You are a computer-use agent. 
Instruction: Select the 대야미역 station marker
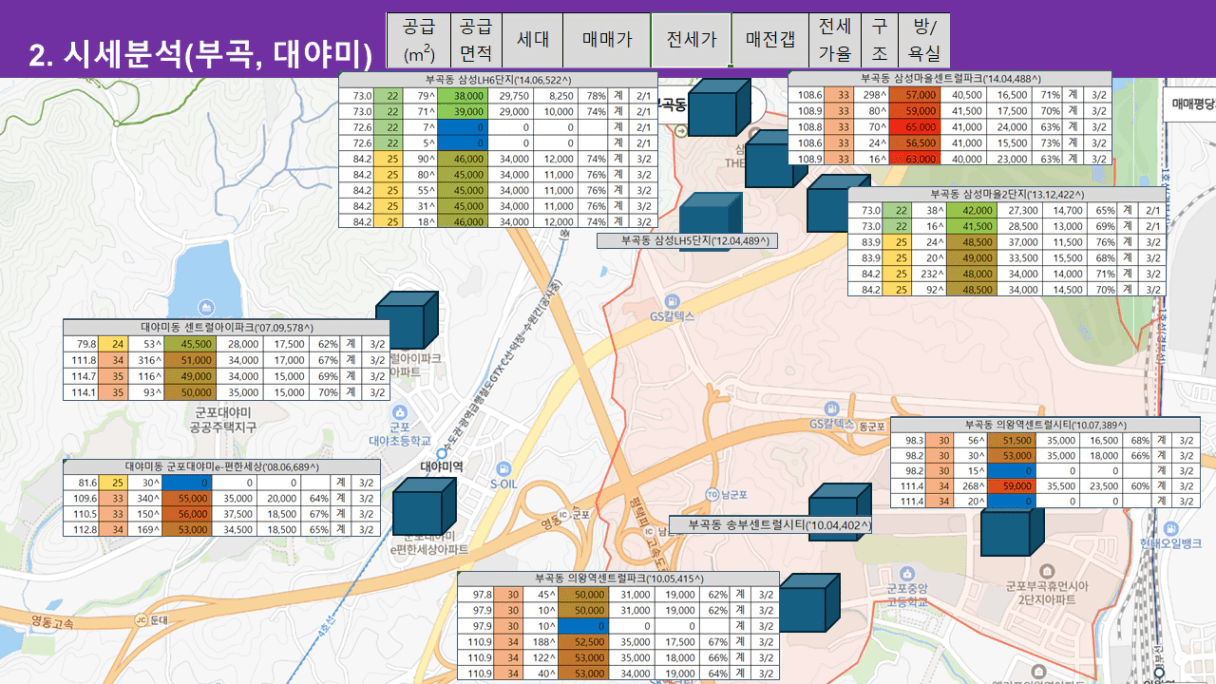click(x=440, y=453)
